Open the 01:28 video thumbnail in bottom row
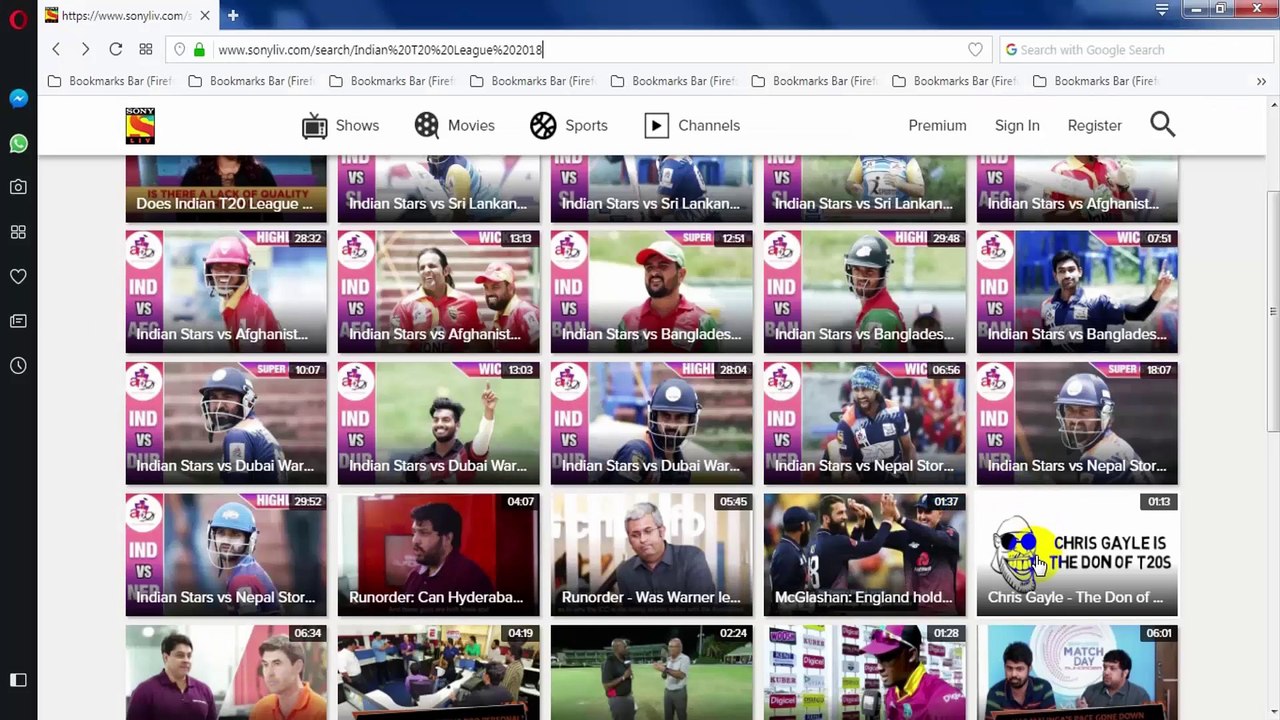 click(x=864, y=672)
